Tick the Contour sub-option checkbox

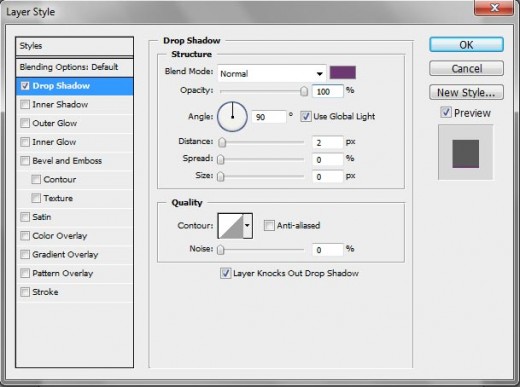[x=36, y=179]
